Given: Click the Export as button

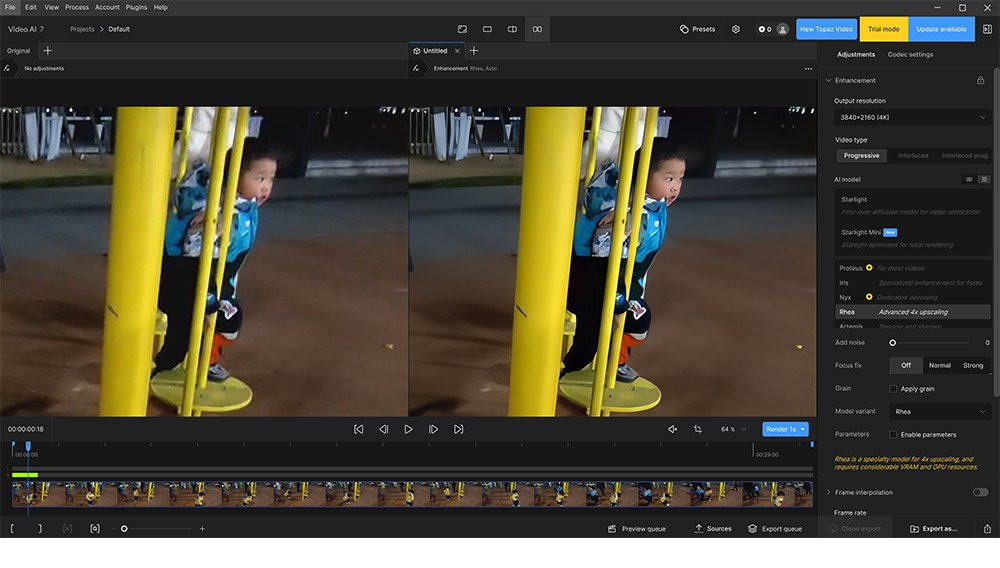Looking at the screenshot, I should (x=933, y=528).
